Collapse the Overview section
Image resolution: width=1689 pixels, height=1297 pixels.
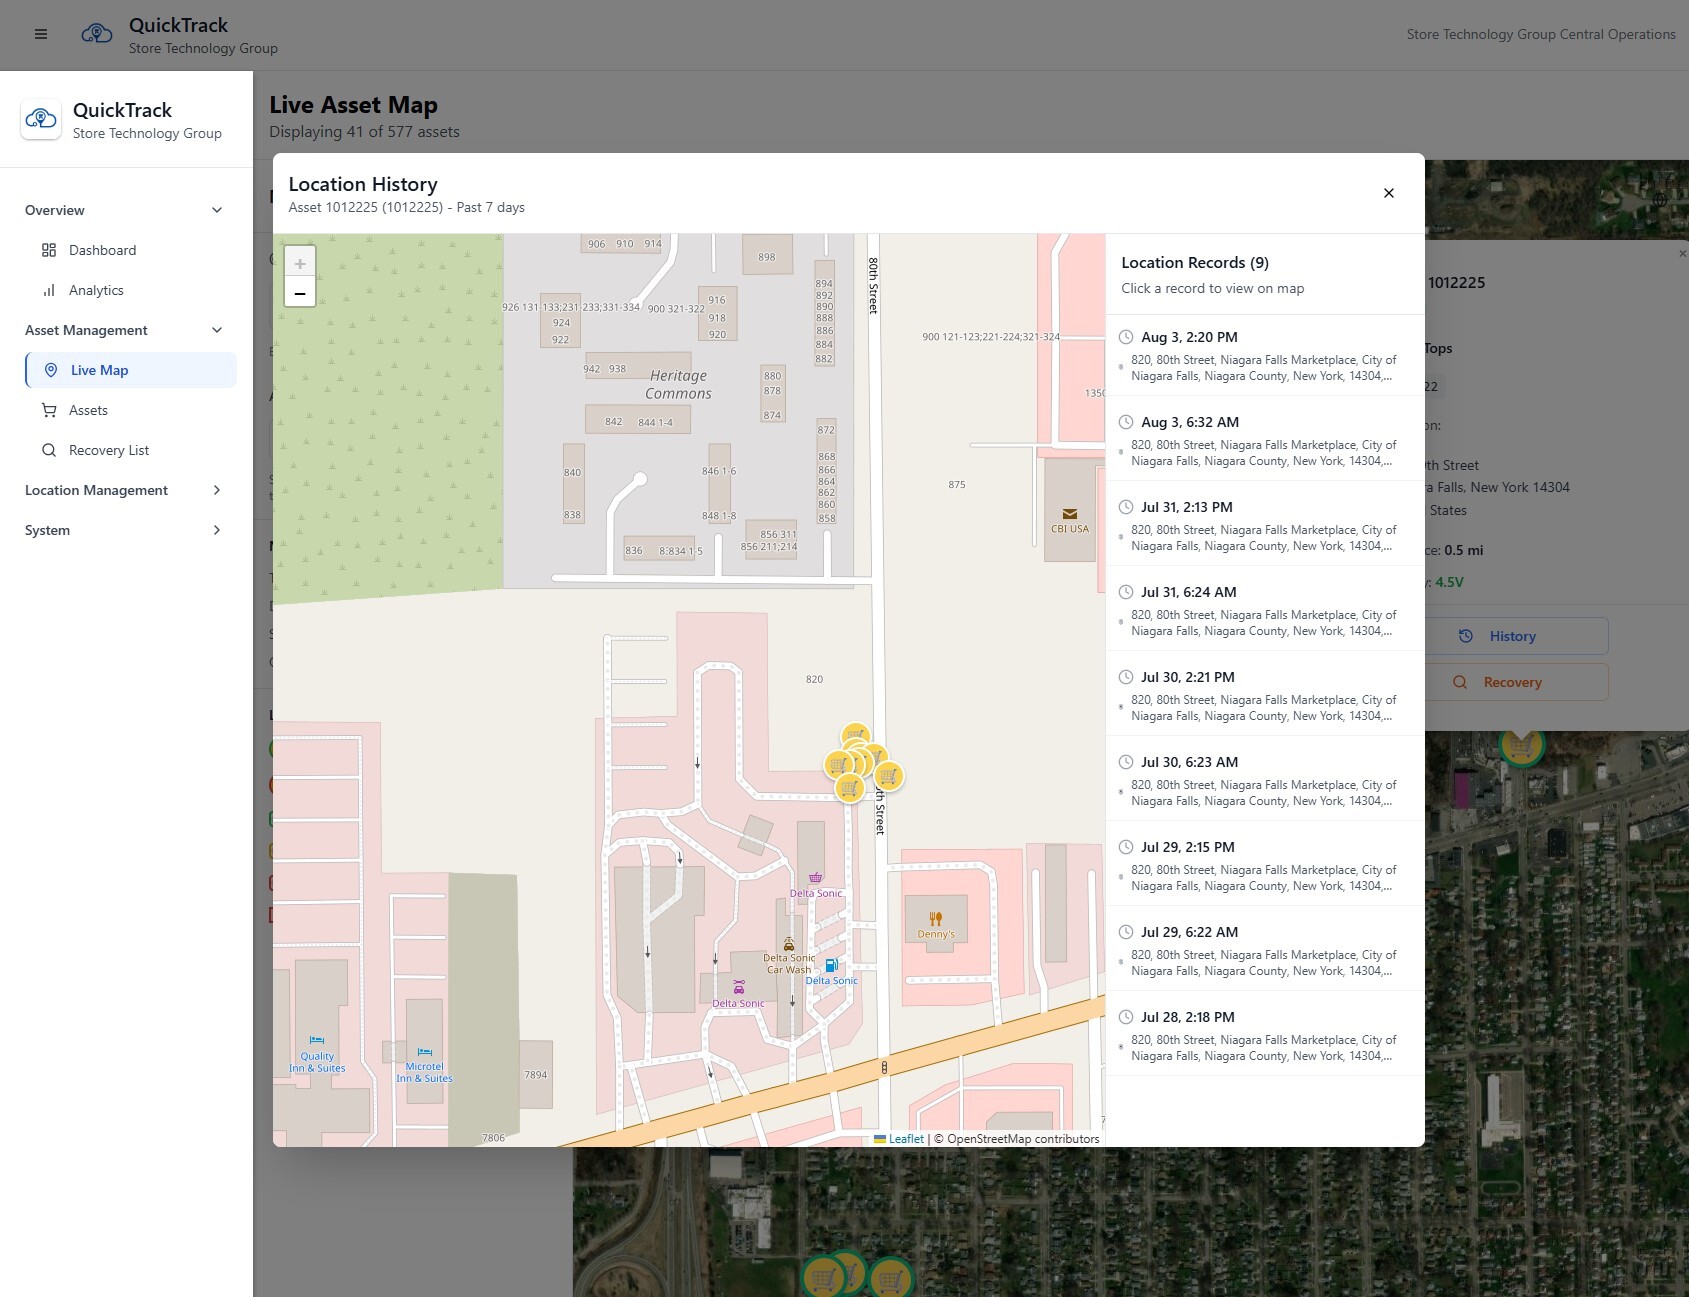(x=216, y=210)
